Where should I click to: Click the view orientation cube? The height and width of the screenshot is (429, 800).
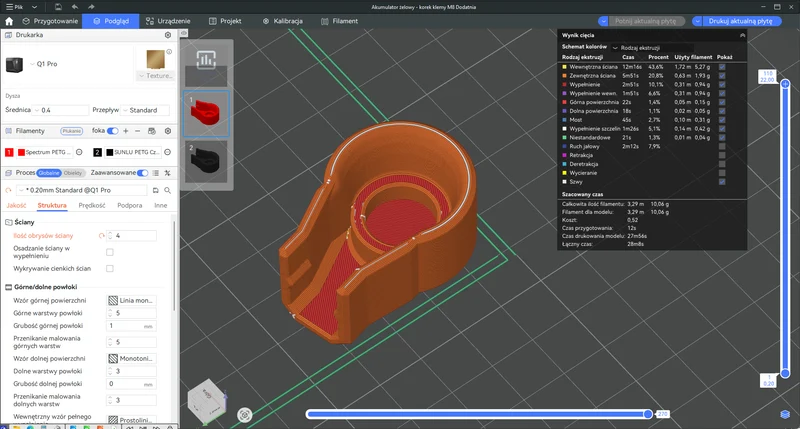[207, 400]
